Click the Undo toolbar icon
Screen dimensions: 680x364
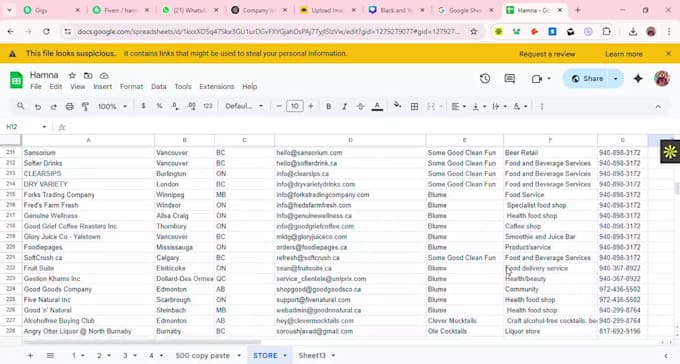pyautogui.click(x=38, y=106)
